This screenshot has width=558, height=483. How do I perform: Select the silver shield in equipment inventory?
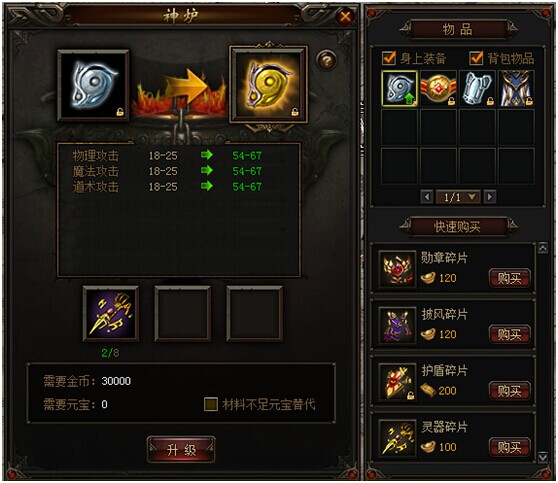pyautogui.click(x=399, y=88)
